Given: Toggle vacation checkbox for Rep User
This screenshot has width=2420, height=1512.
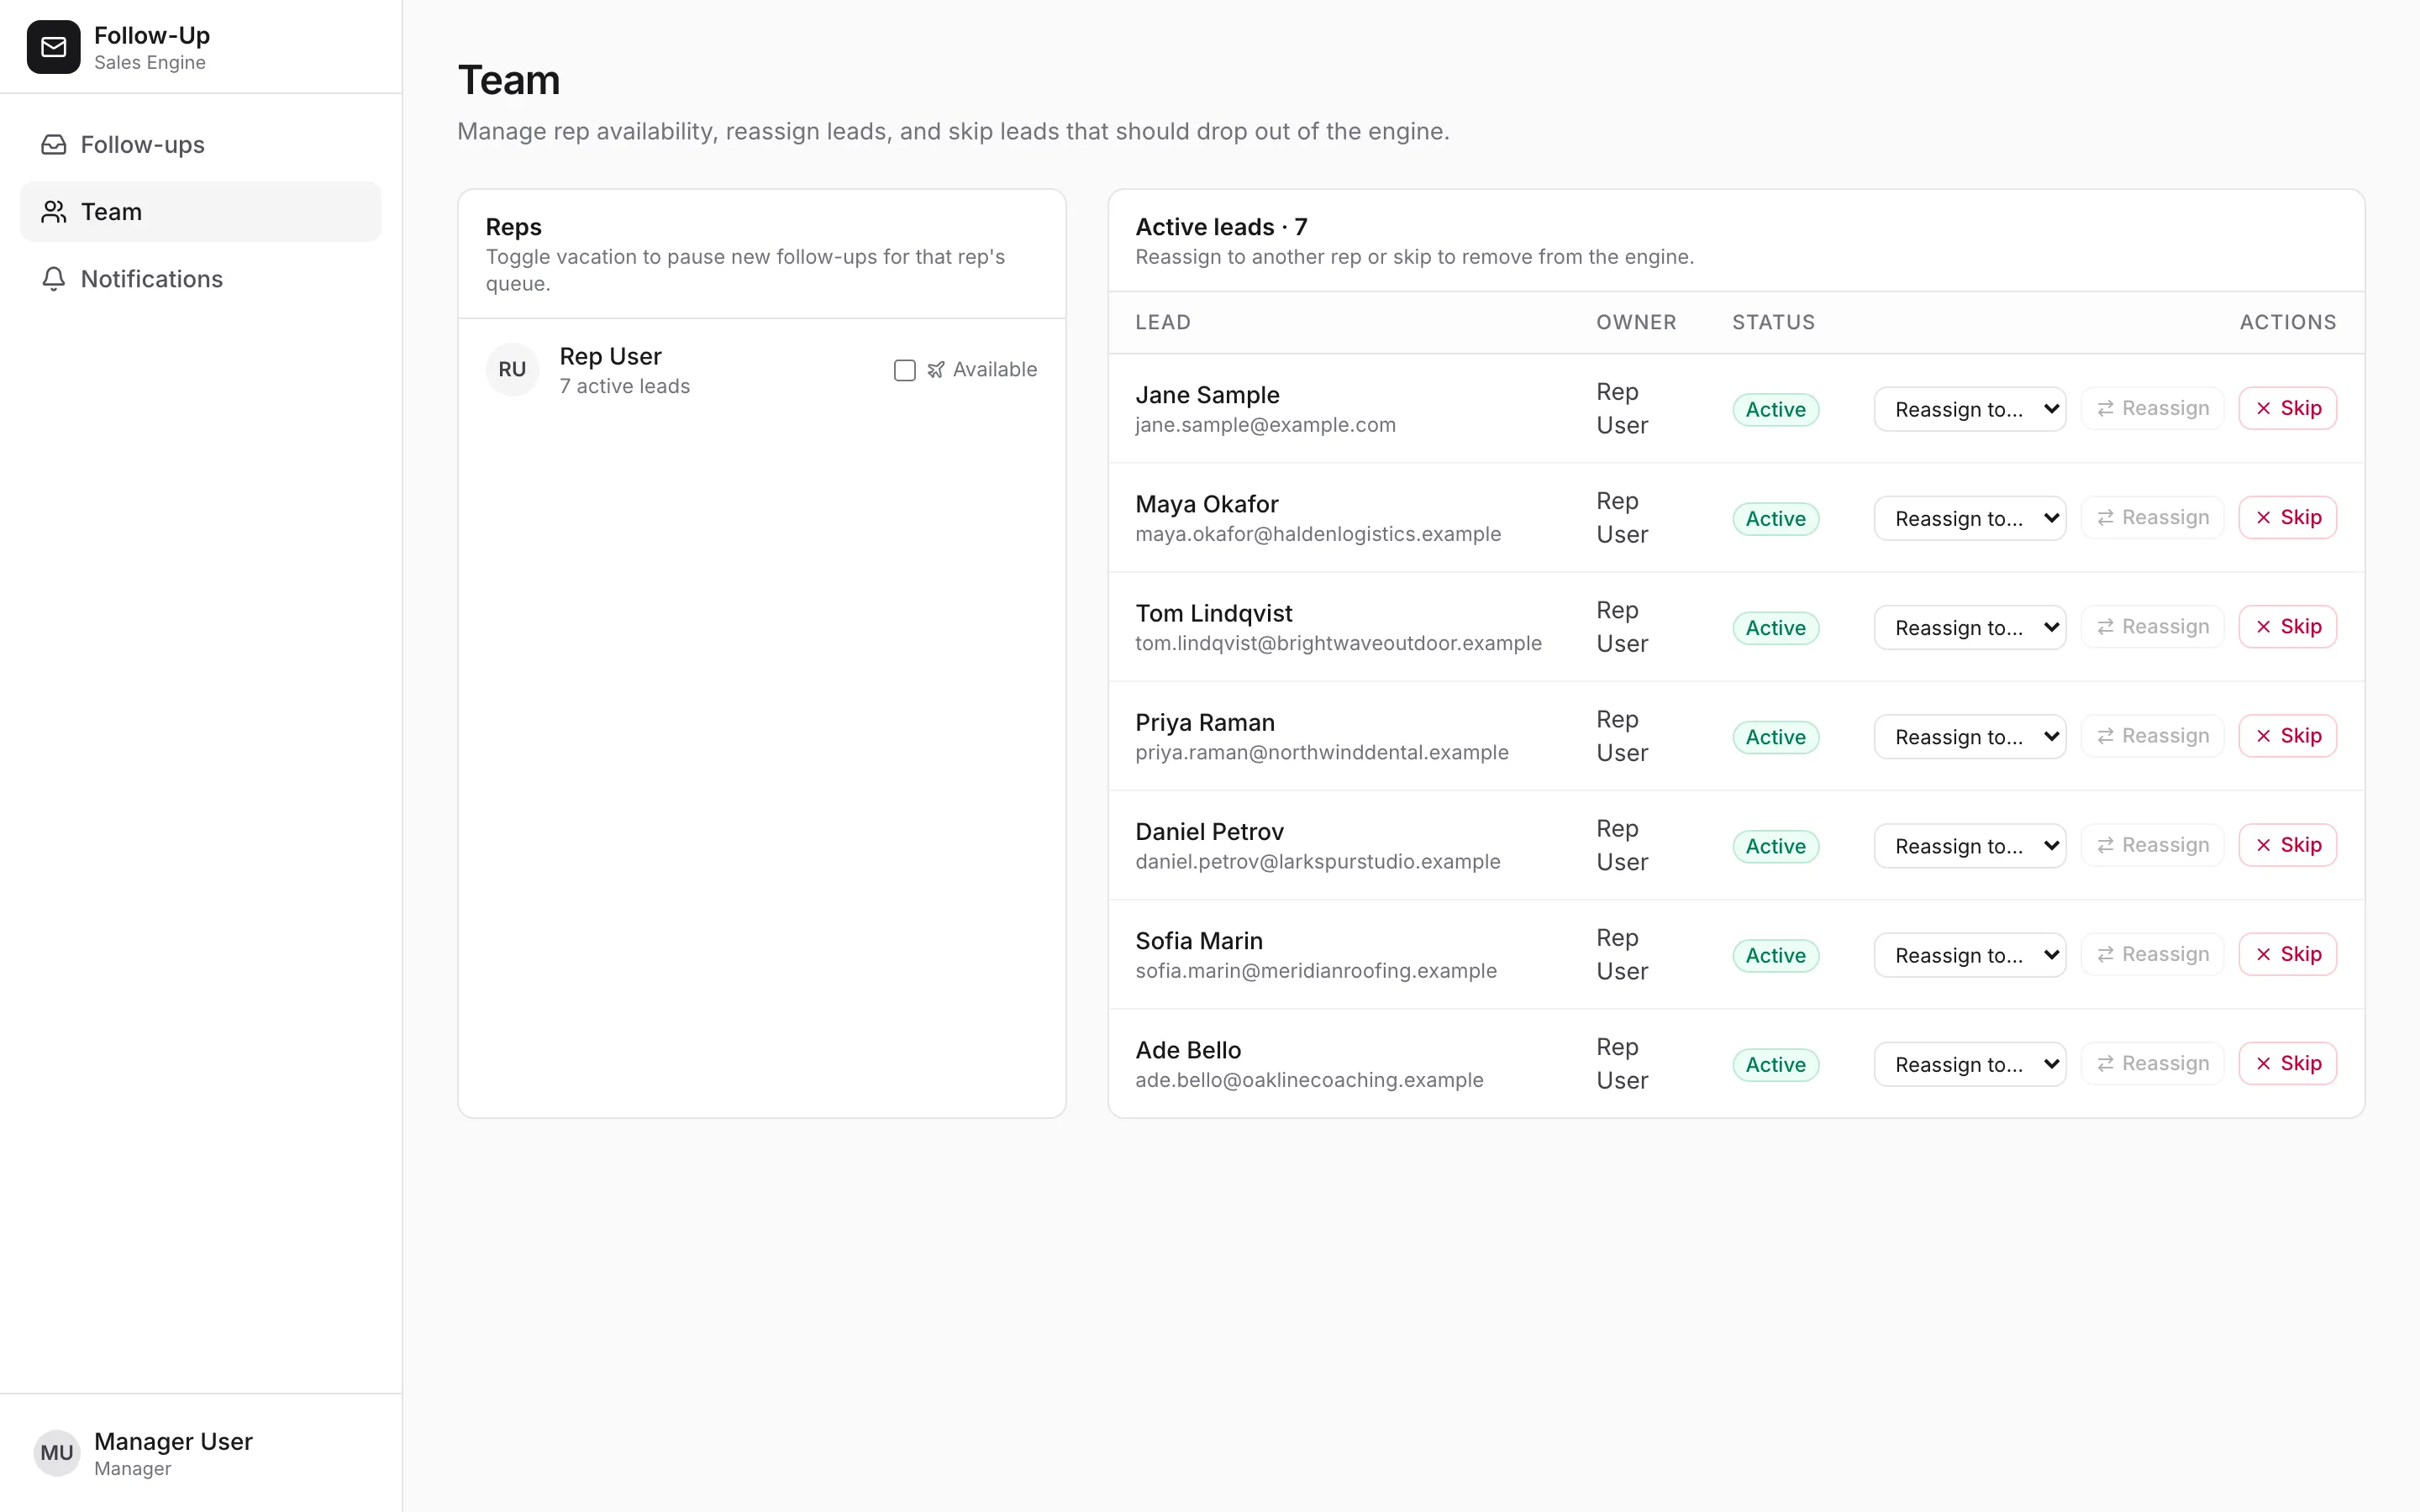Looking at the screenshot, I should click(905, 371).
